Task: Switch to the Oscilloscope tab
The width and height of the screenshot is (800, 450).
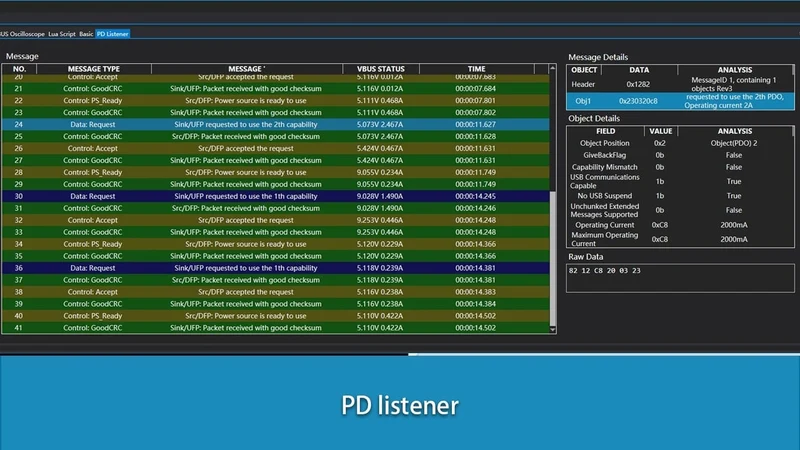Action: click(x=22, y=34)
